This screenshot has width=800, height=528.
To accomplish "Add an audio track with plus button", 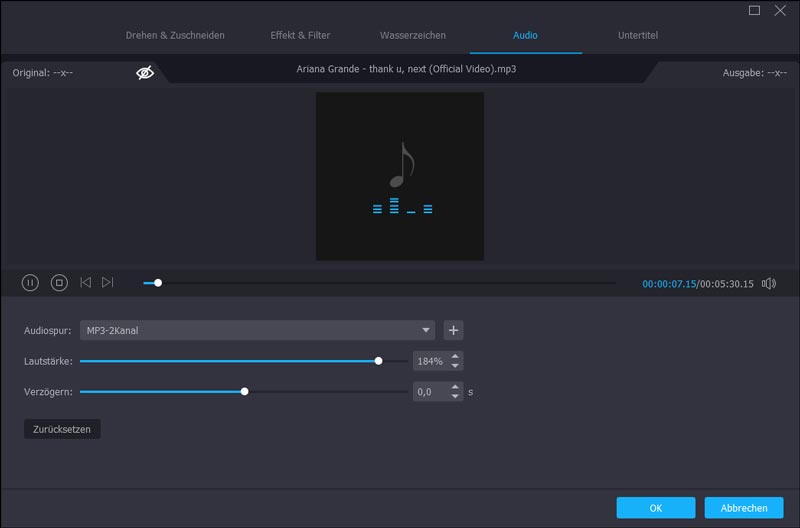I will coord(453,330).
